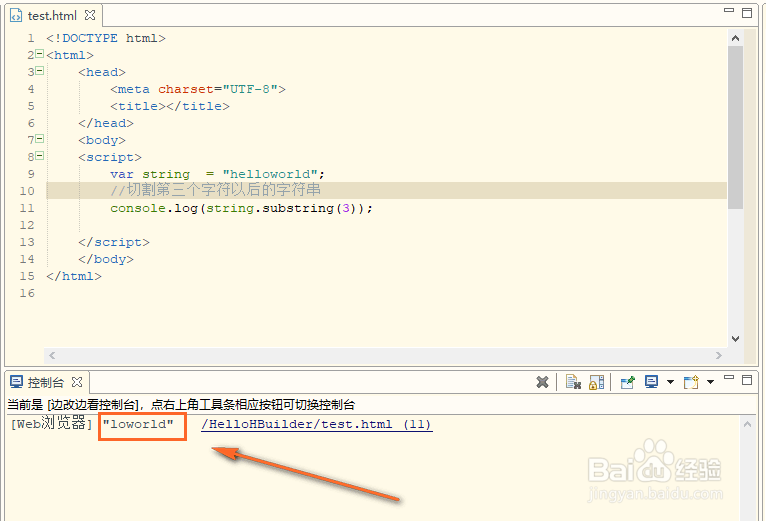The width and height of the screenshot is (766, 521).
Task: Select the 控制台 console tab
Action: coord(46,382)
